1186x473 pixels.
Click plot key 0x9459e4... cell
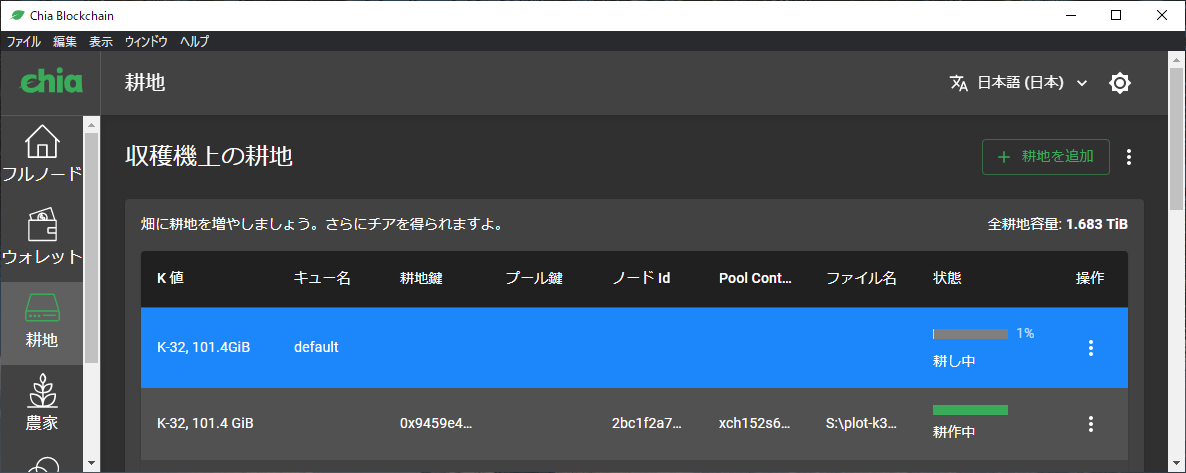click(436, 423)
